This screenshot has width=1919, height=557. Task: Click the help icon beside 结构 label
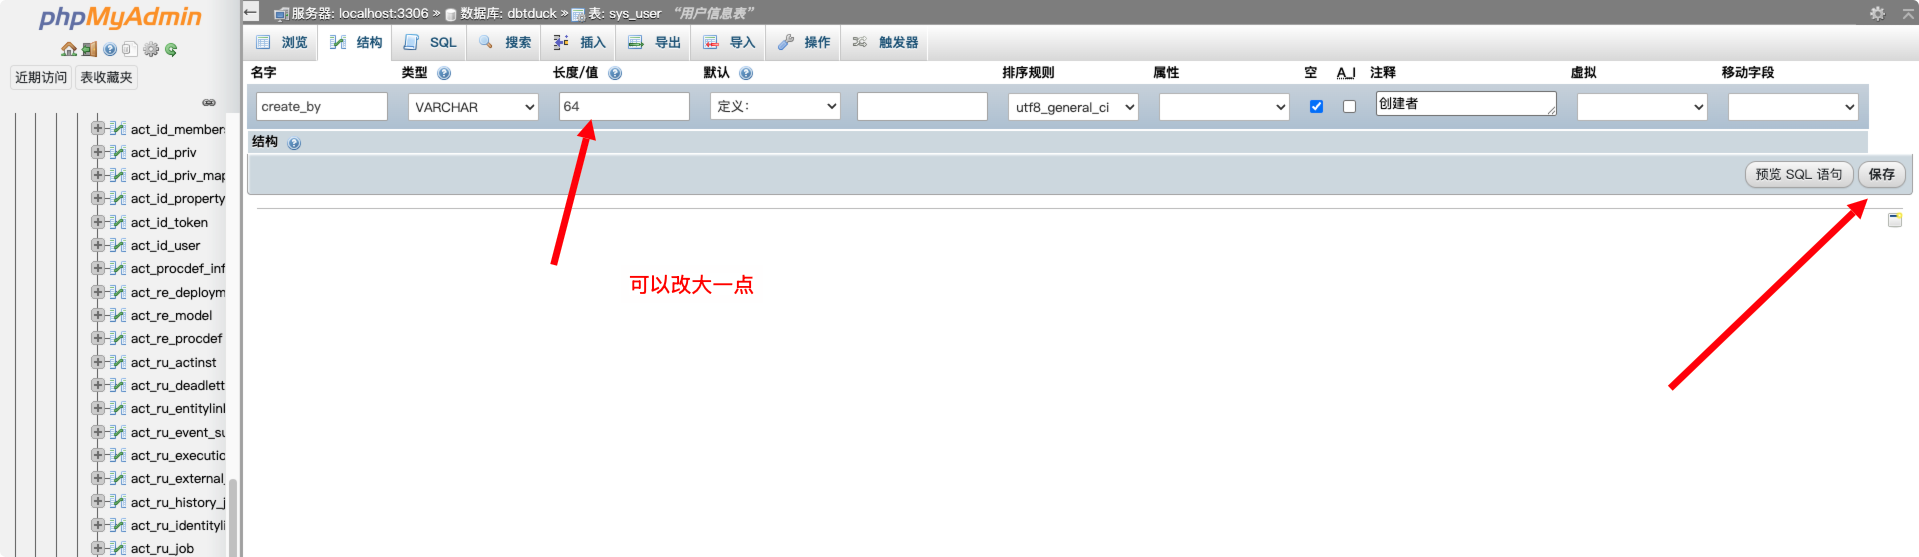tap(294, 143)
